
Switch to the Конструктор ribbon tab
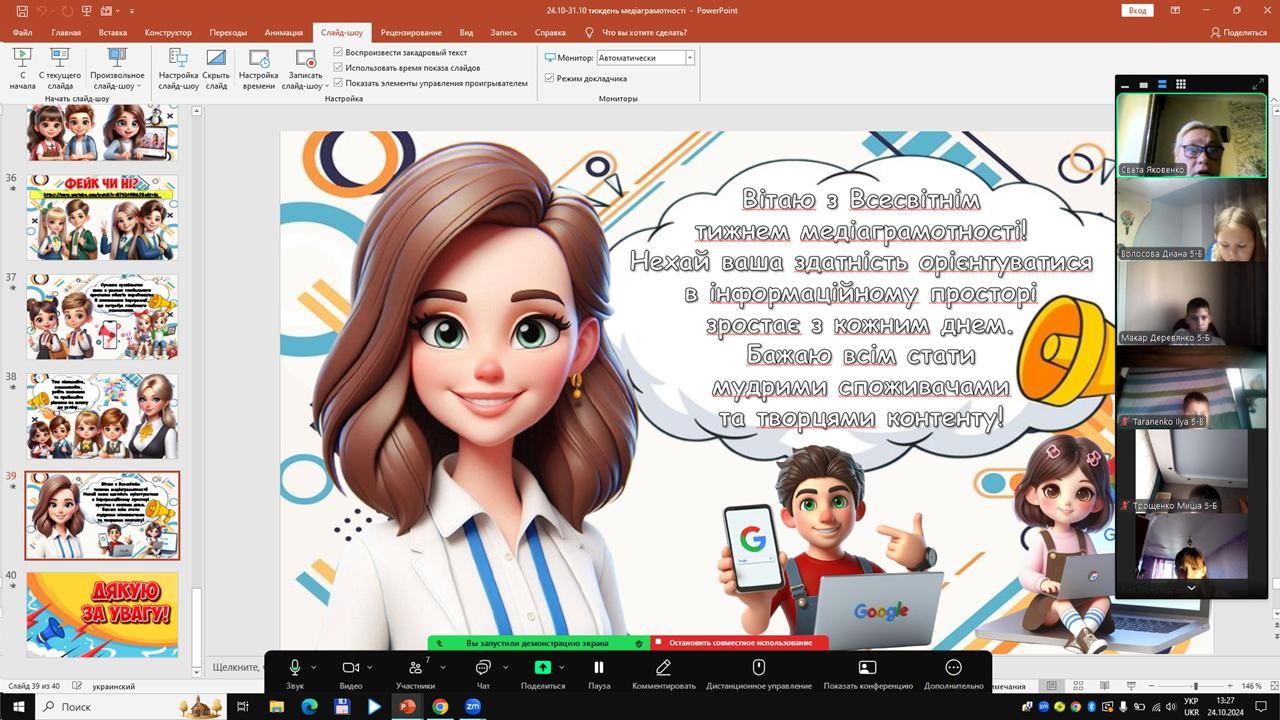coord(168,32)
